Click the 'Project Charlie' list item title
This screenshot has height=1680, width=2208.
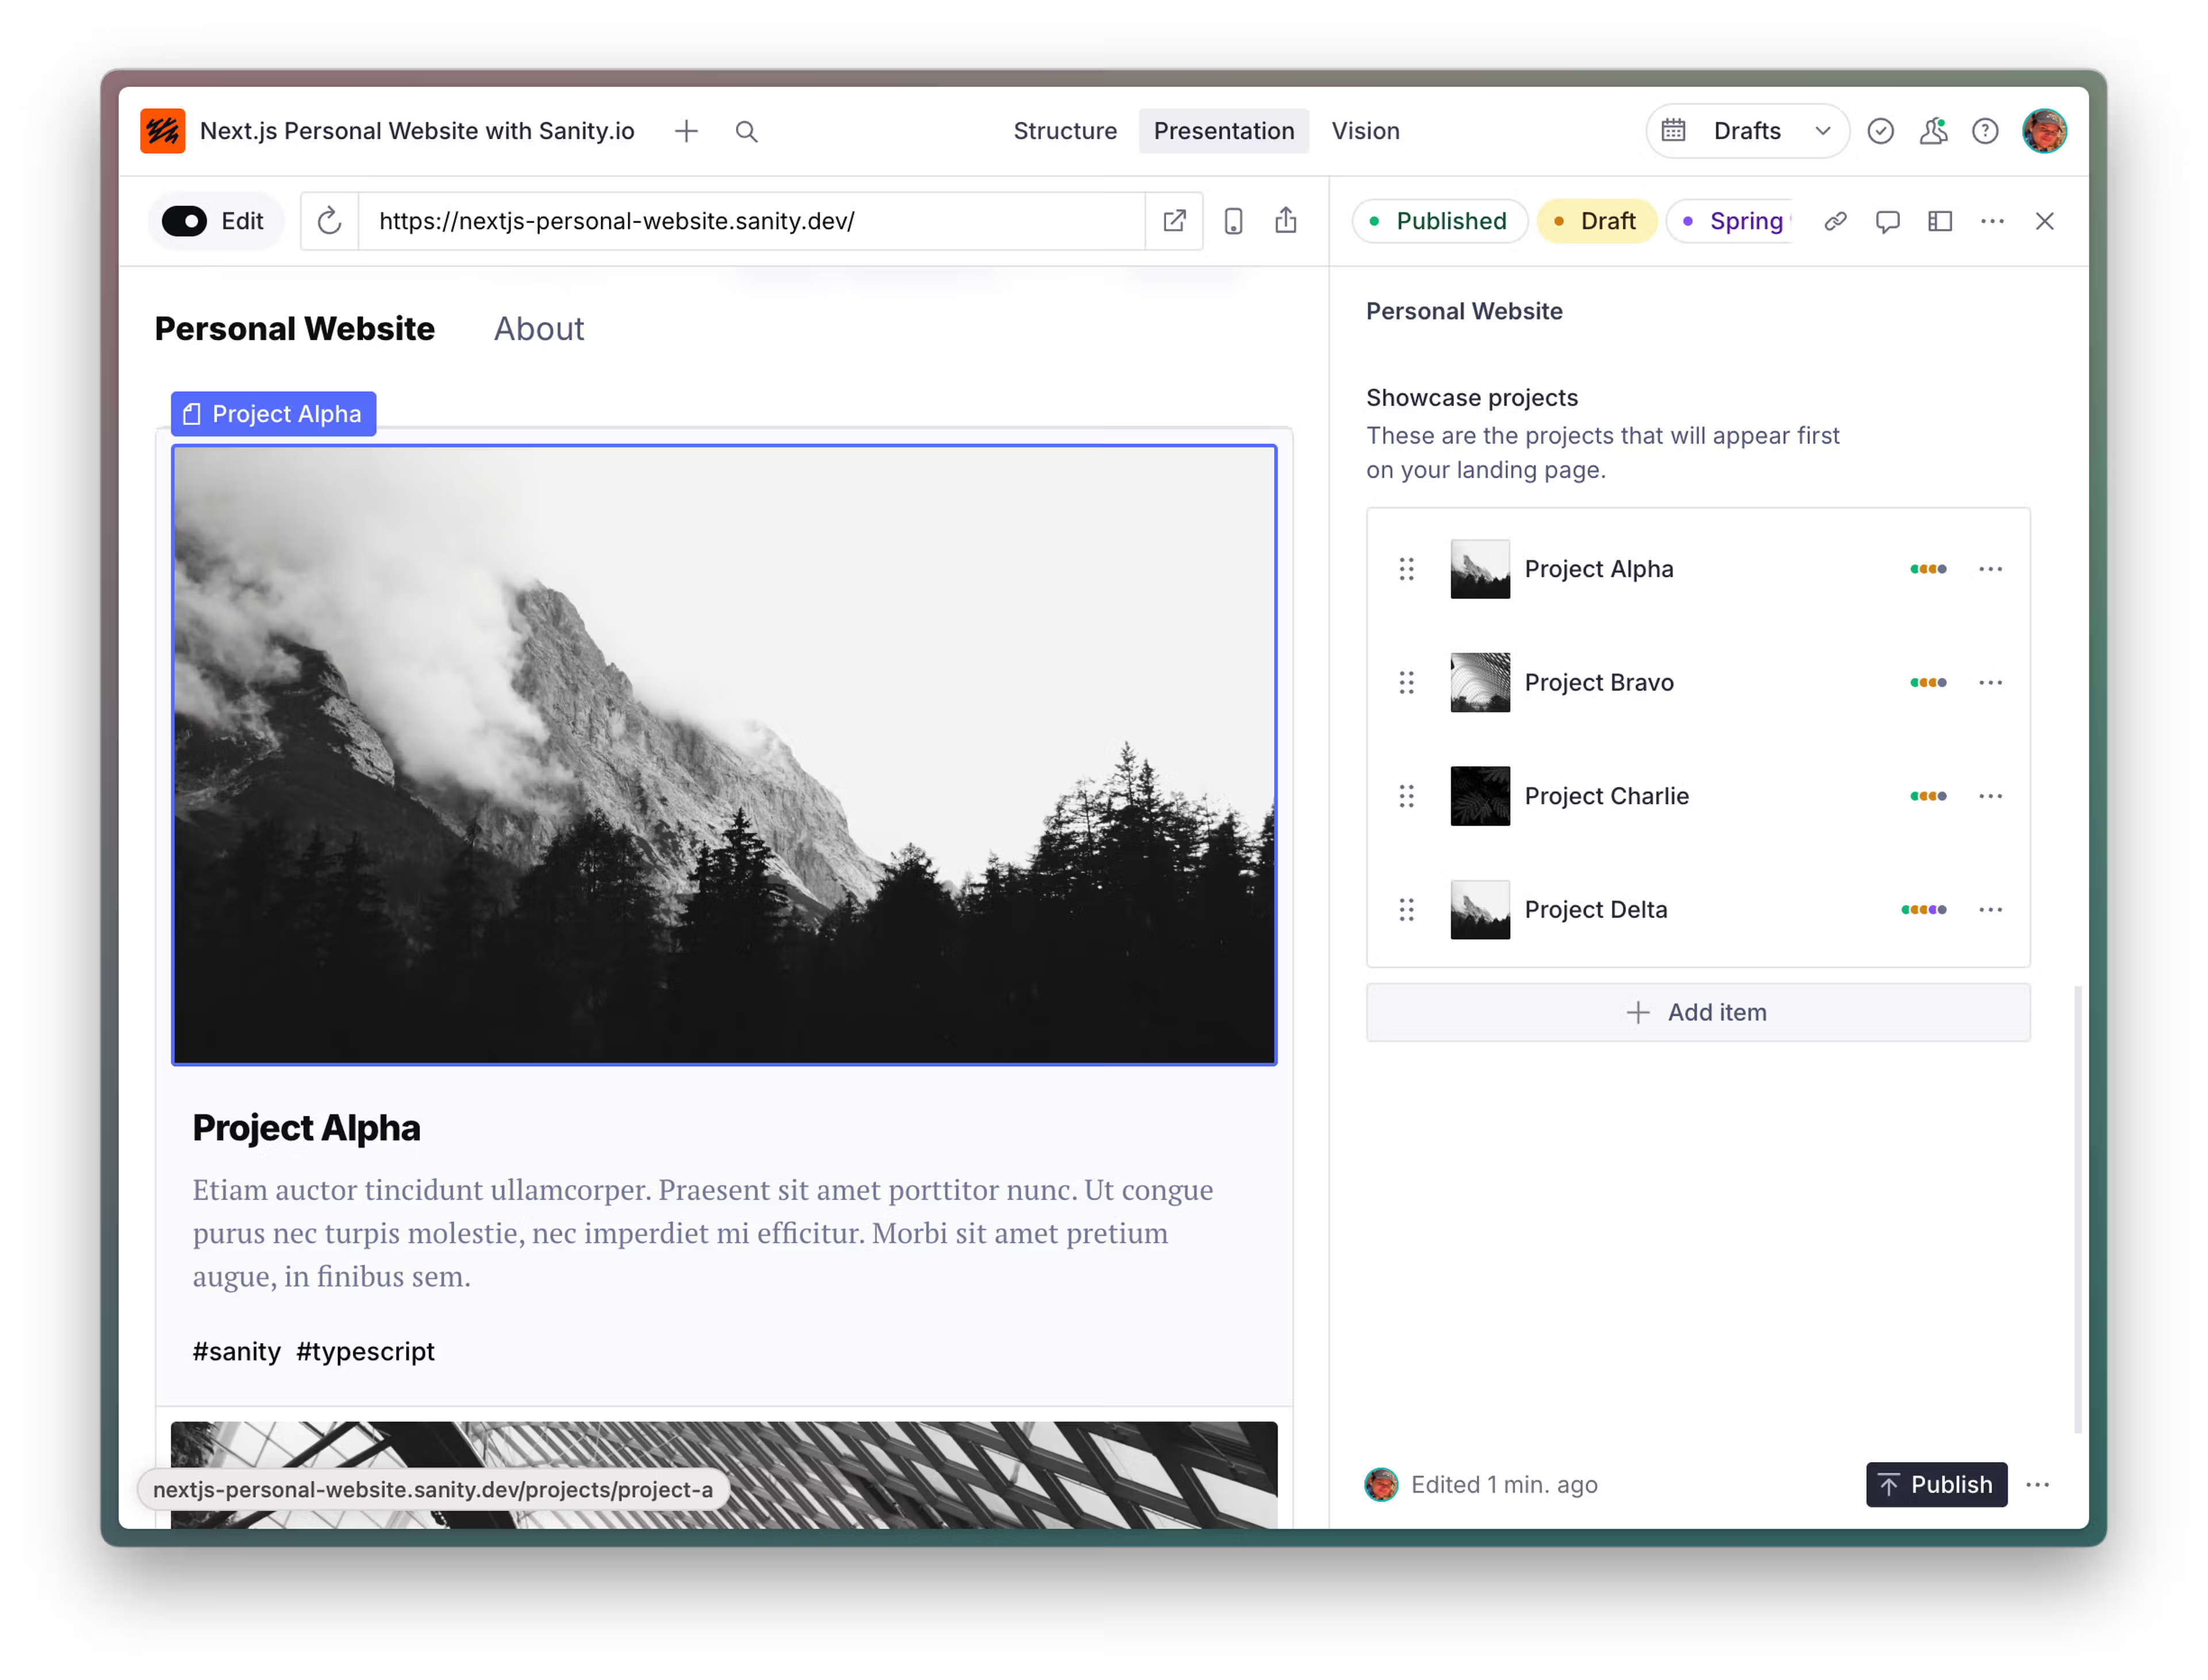tap(1606, 796)
